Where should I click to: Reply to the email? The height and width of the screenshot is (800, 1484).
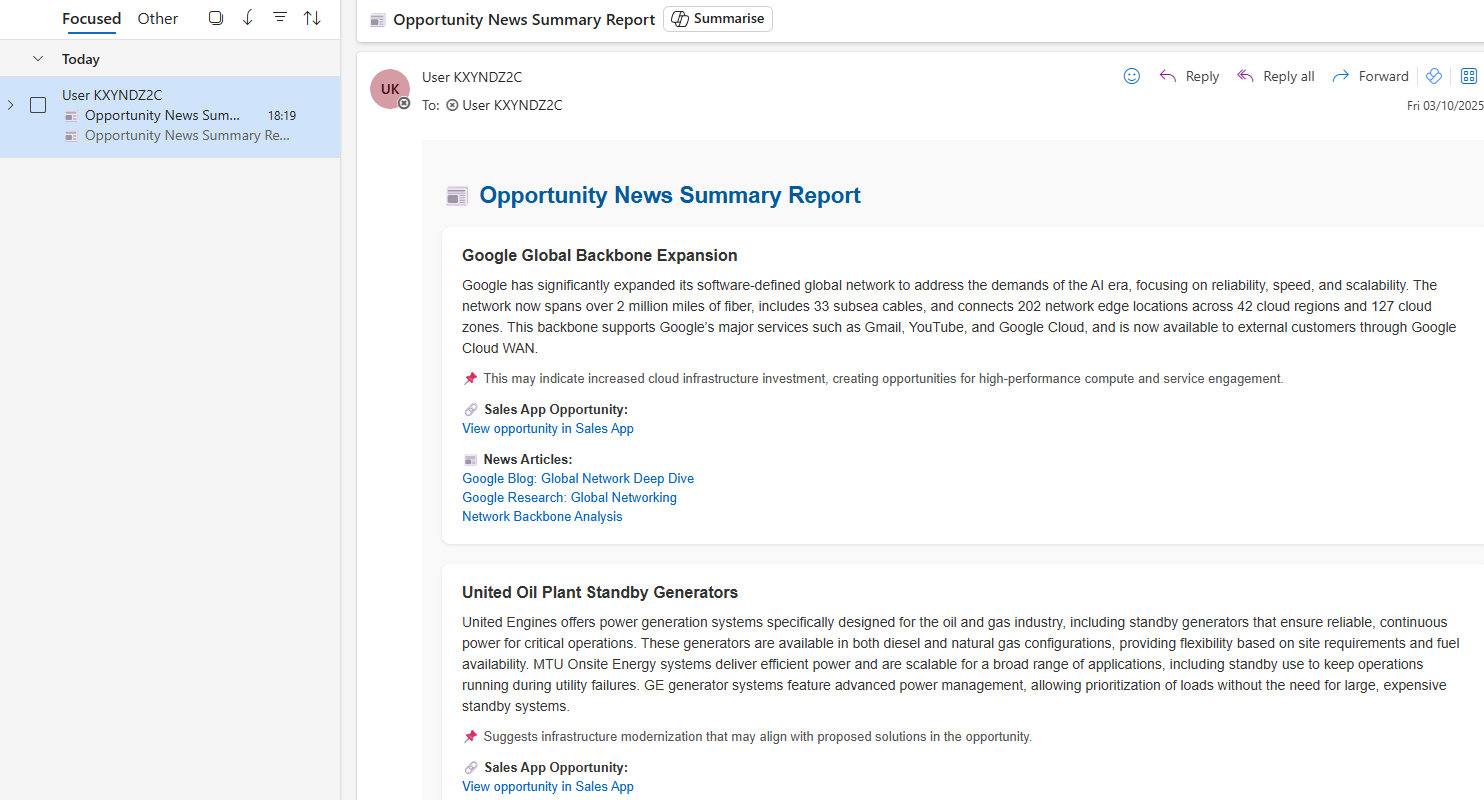pos(1189,76)
